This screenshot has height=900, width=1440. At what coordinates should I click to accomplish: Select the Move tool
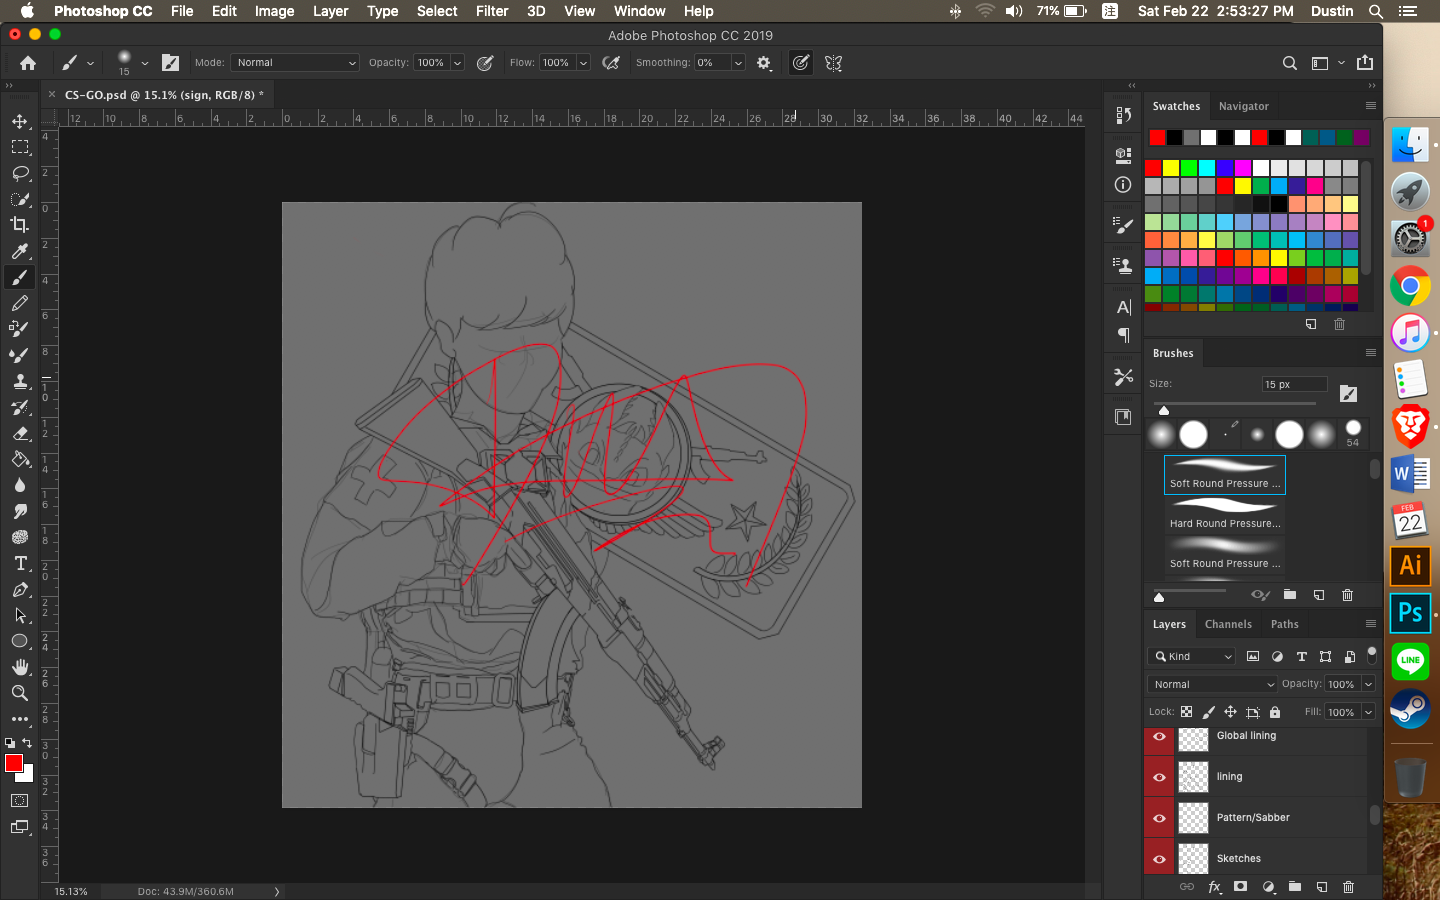tap(20, 121)
